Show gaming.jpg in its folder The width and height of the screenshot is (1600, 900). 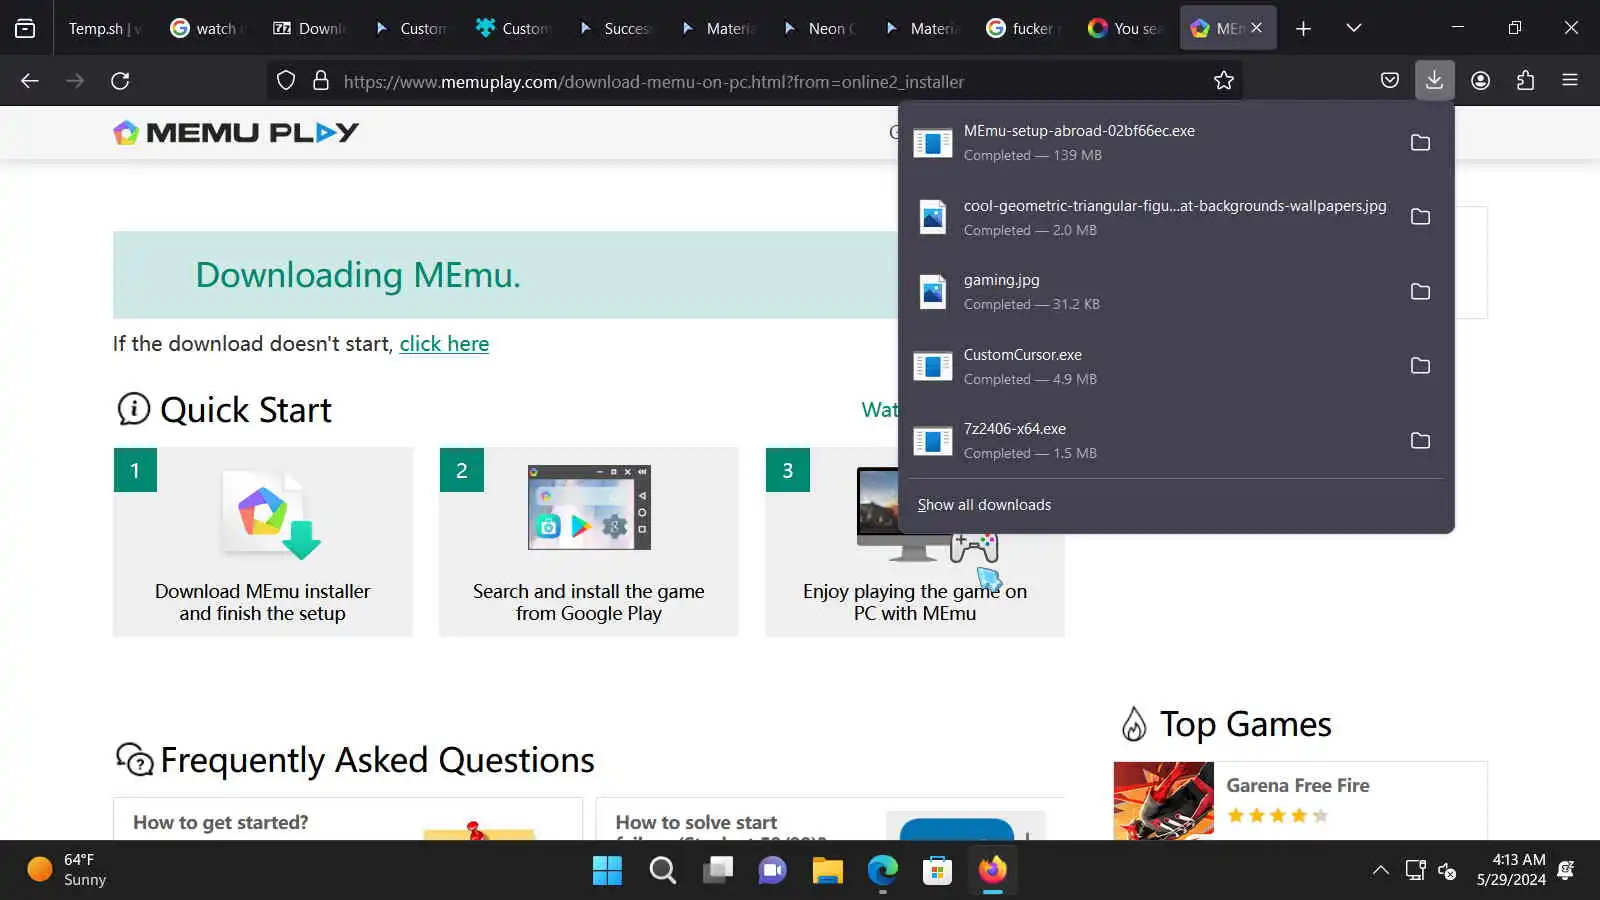click(x=1420, y=292)
